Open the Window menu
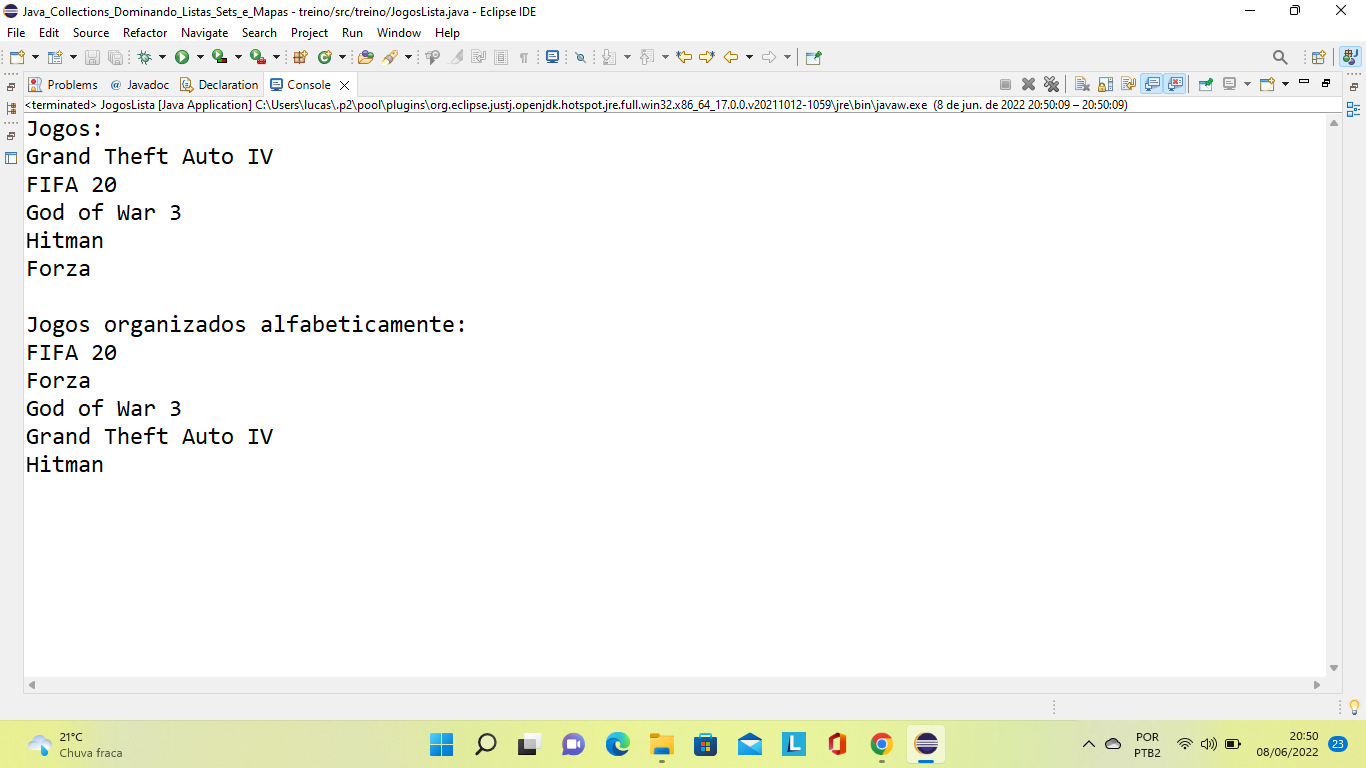Image resolution: width=1366 pixels, height=768 pixels. [x=399, y=33]
